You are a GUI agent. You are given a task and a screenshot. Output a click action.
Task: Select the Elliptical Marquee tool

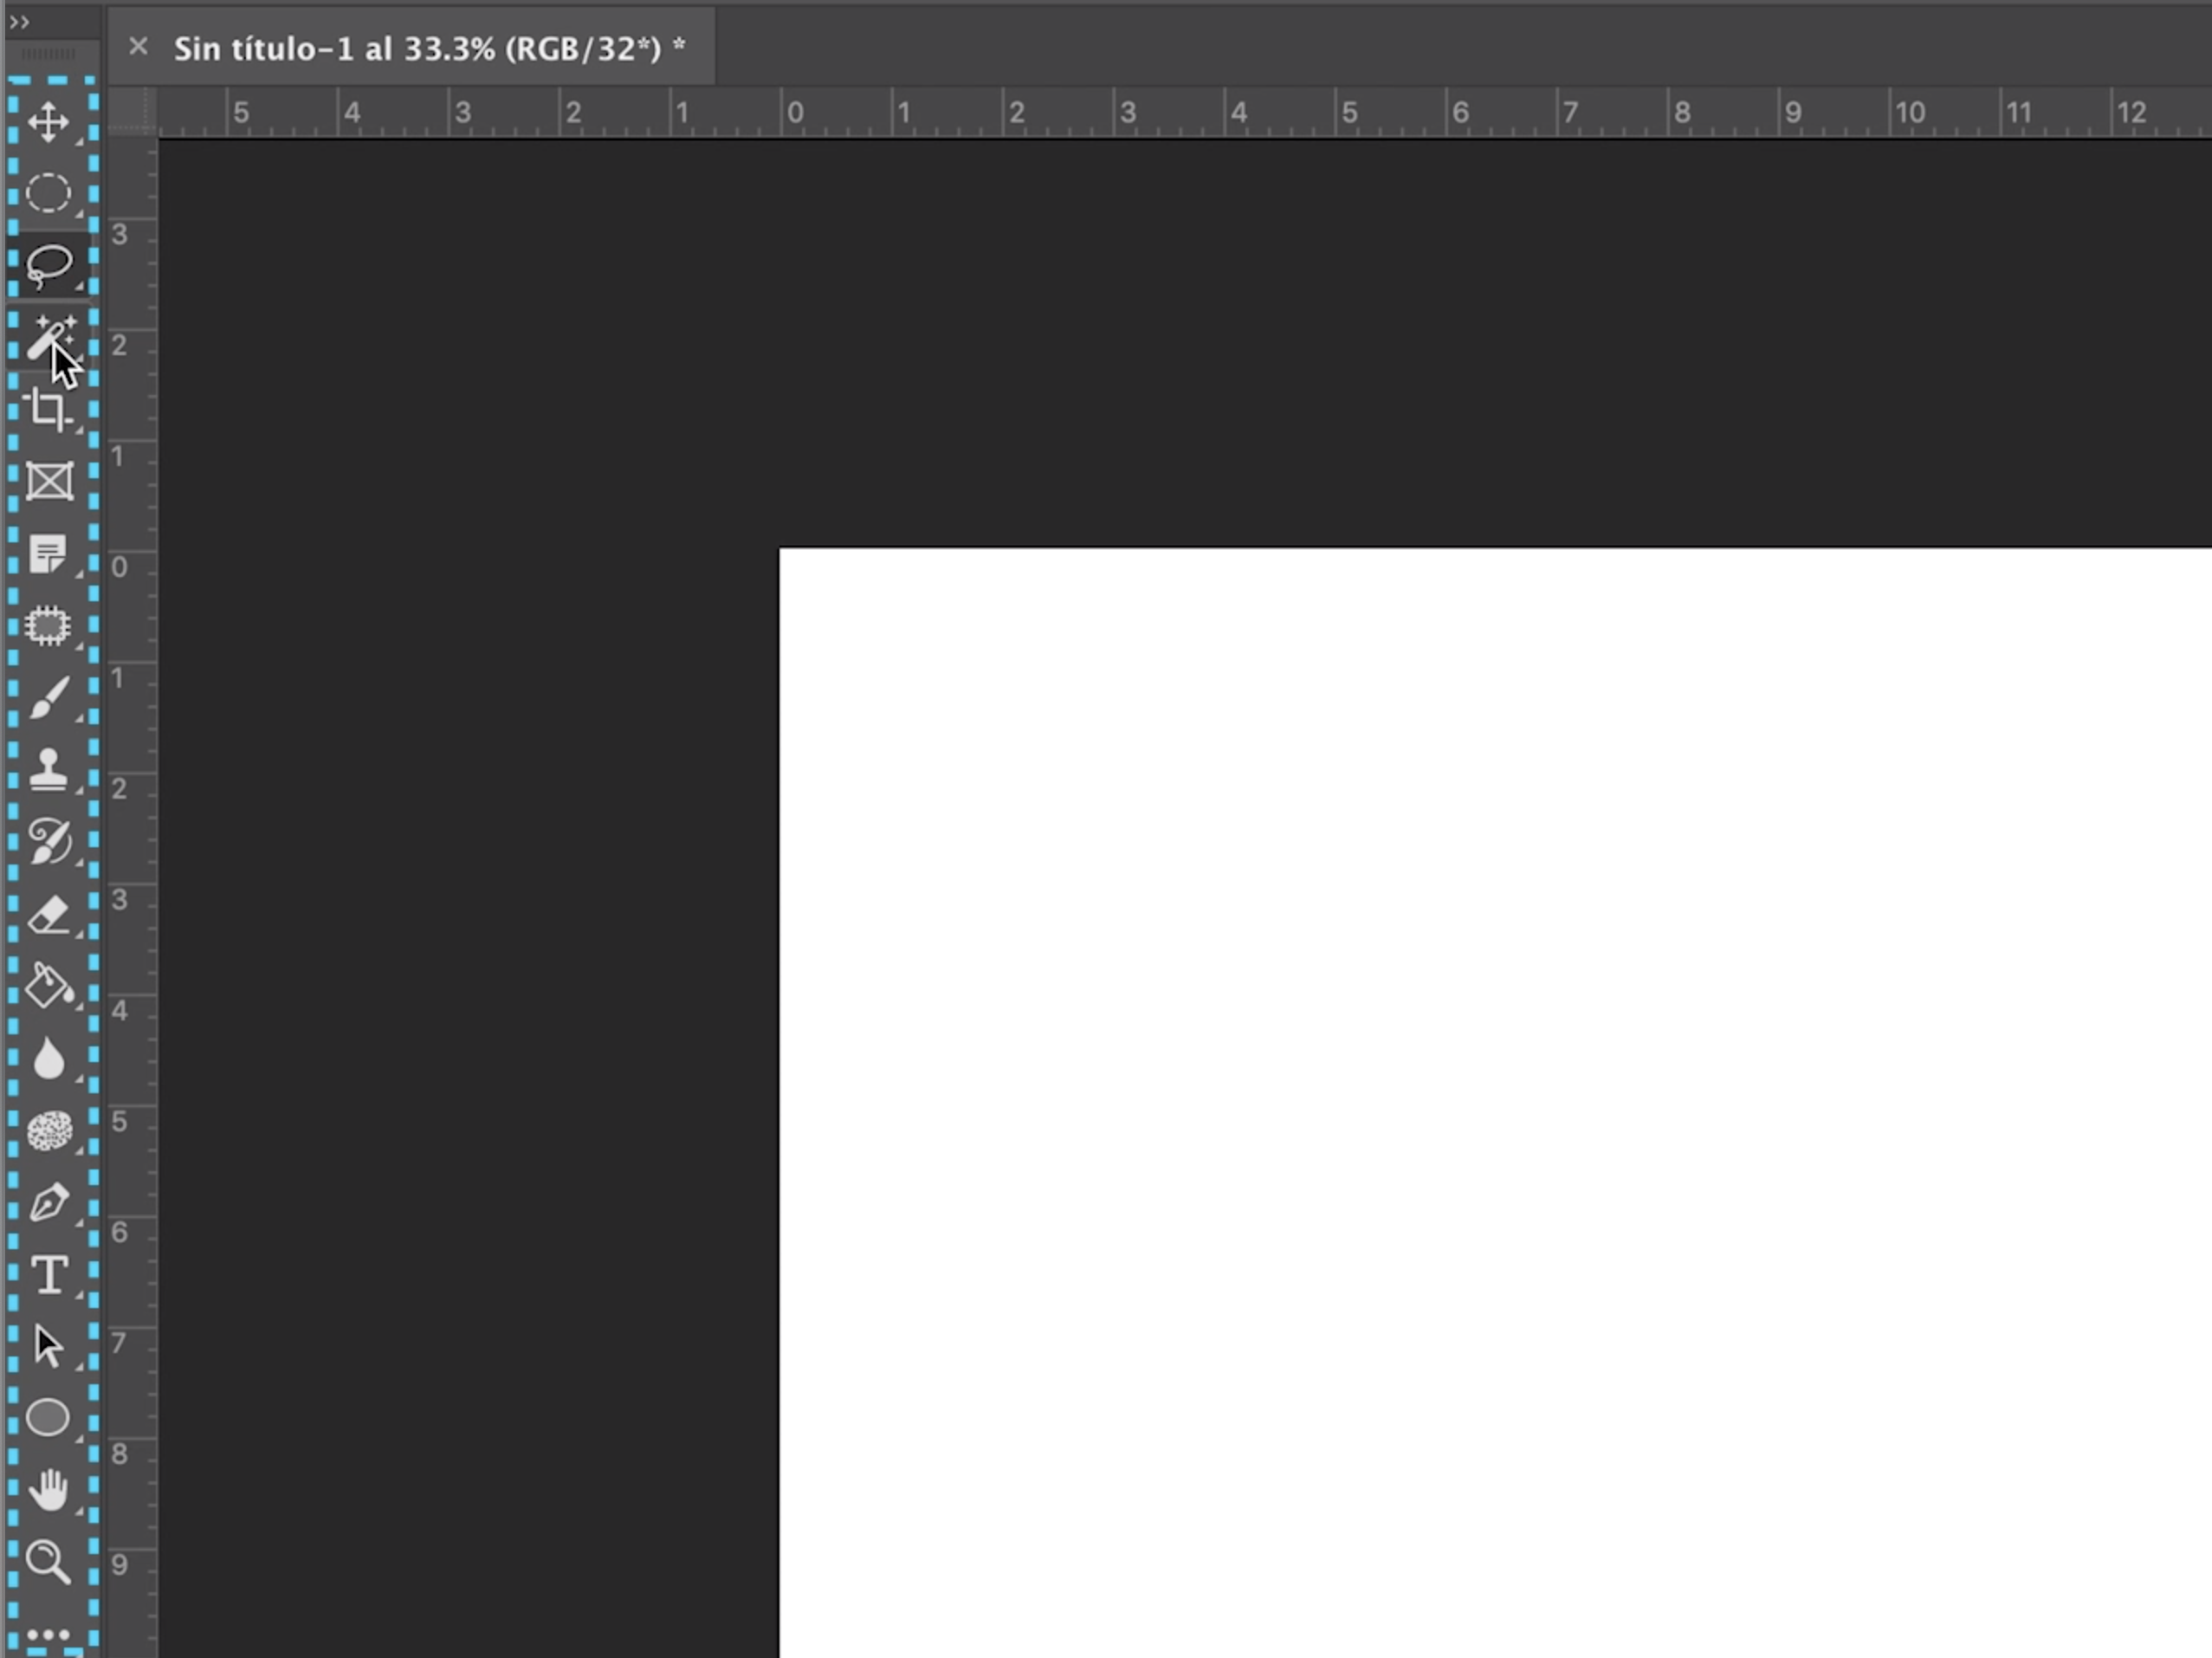(x=48, y=194)
